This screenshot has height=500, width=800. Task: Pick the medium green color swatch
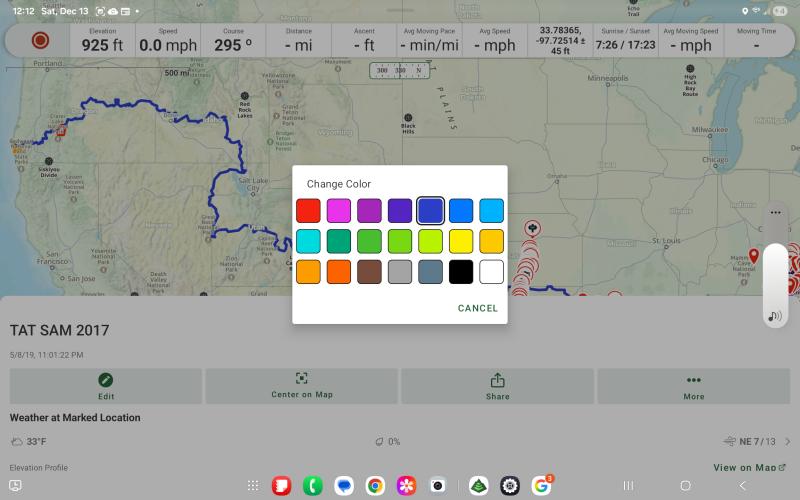tap(369, 241)
